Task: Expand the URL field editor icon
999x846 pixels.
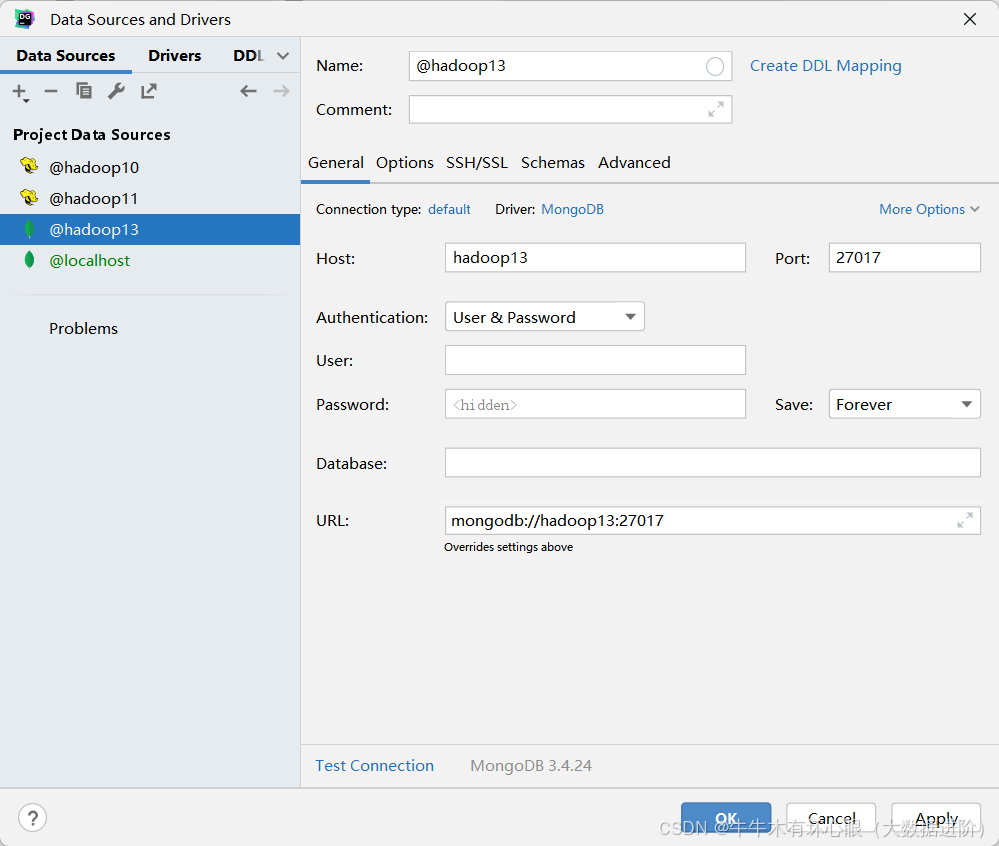Action: (964, 521)
